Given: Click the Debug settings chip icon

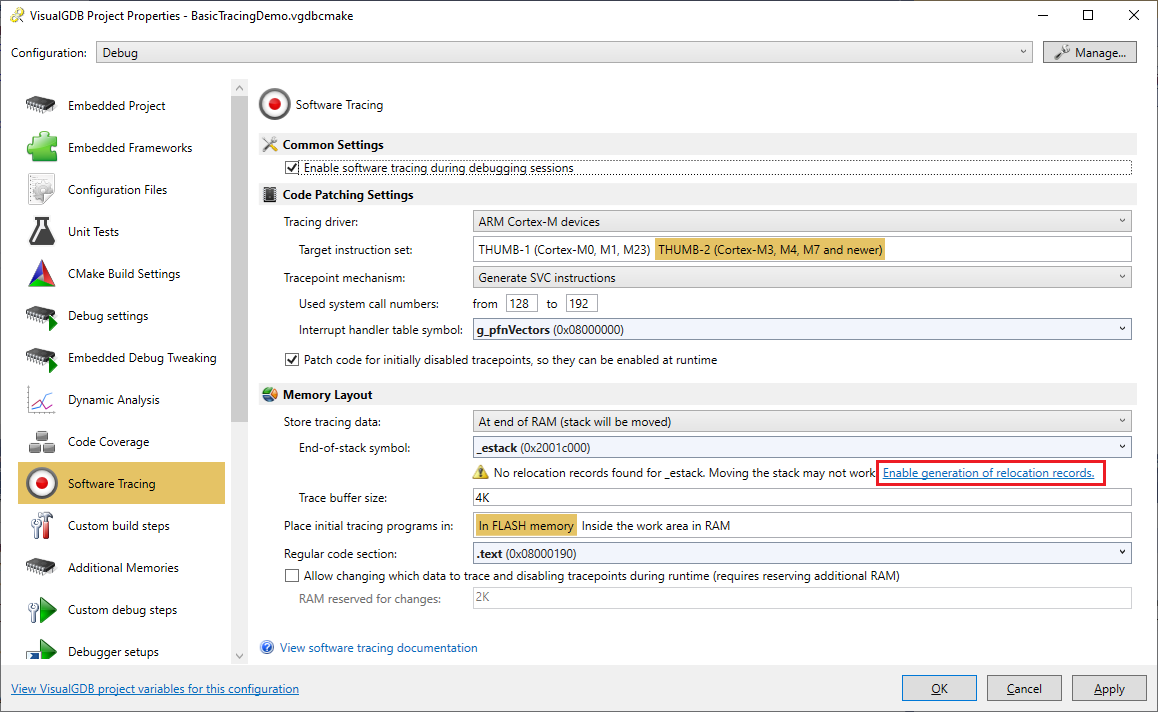Looking at the screenshot, I should click(x=41, y=316).
